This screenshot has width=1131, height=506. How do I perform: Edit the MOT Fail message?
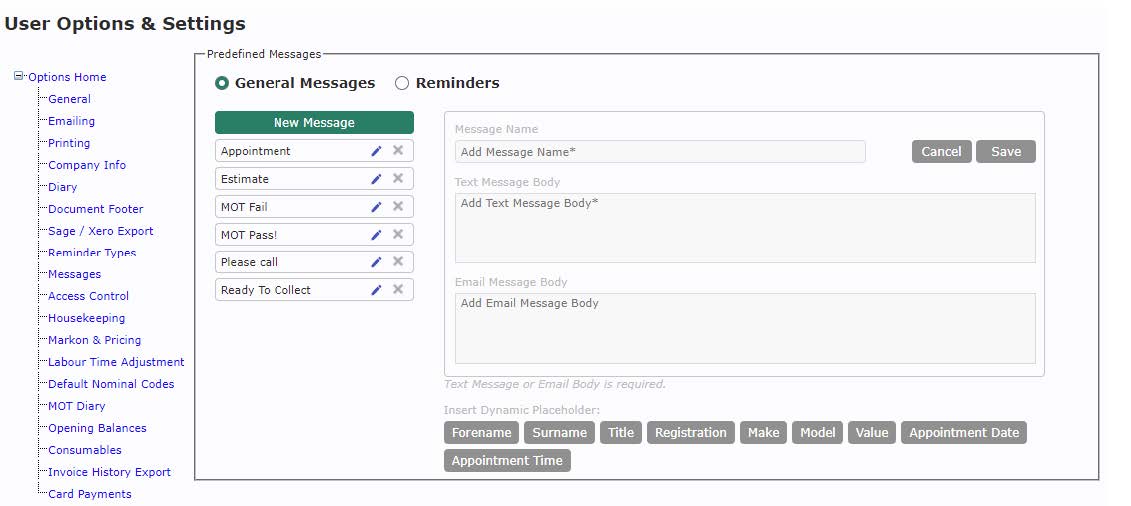click(x=376, y=206)
